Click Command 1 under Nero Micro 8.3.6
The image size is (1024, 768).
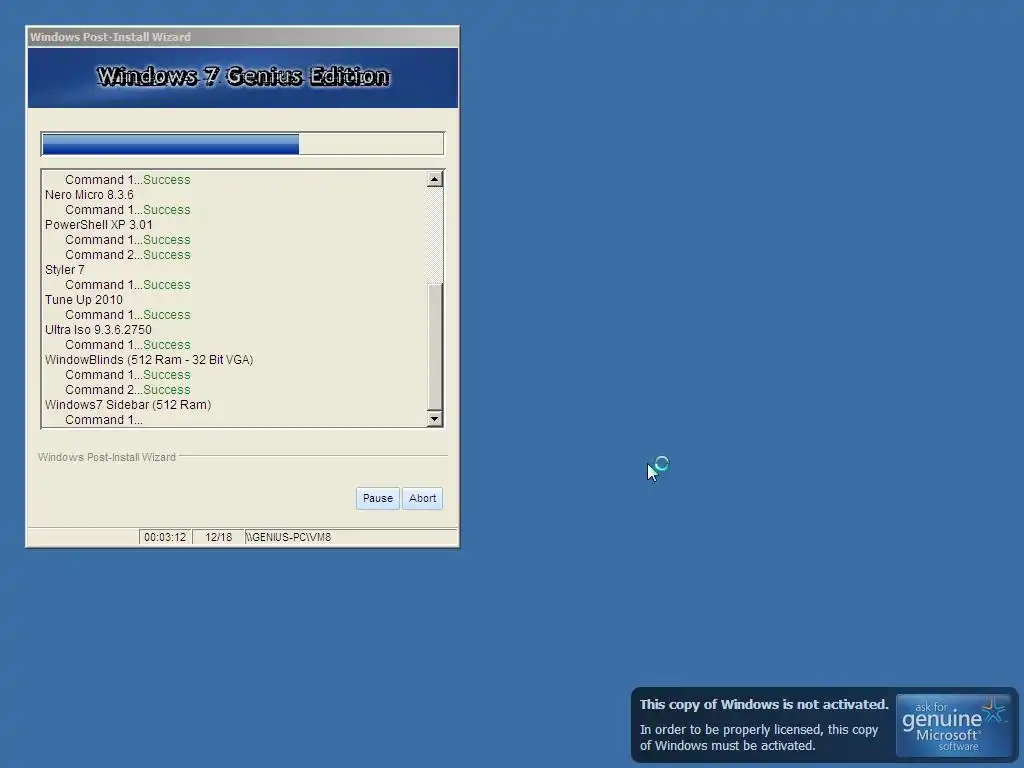coord(127,210)
